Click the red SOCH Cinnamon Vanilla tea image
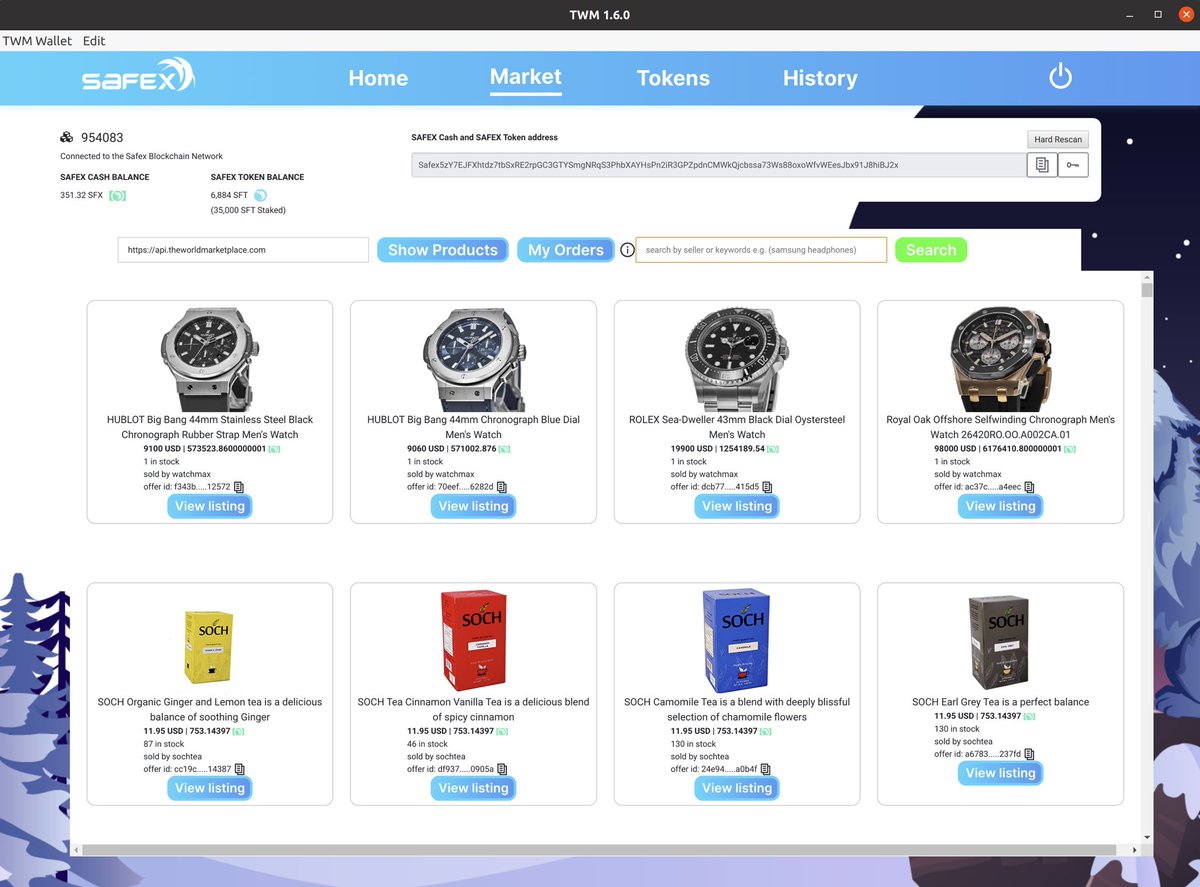This screenshot has width=1200, height=887. tap(473, 640)
